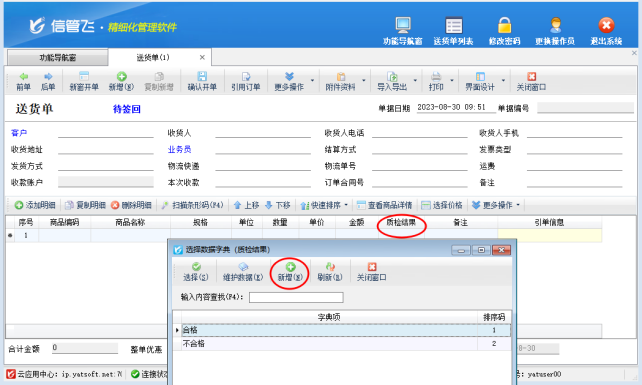Image resolution: width=642 pixels, height=385 pixels.
Task: Click the 新窗开单 toolbar button
Action: (84, 81)
